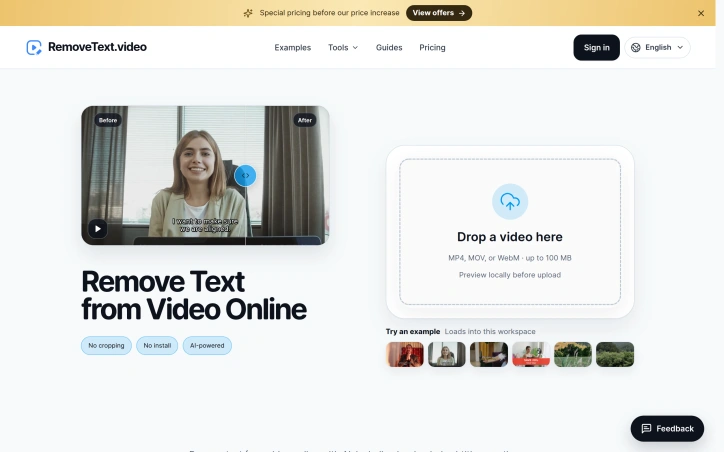Open the RemoveText.video home link text
The width and height of the screenshot is (724, 452).
[97, 47]
